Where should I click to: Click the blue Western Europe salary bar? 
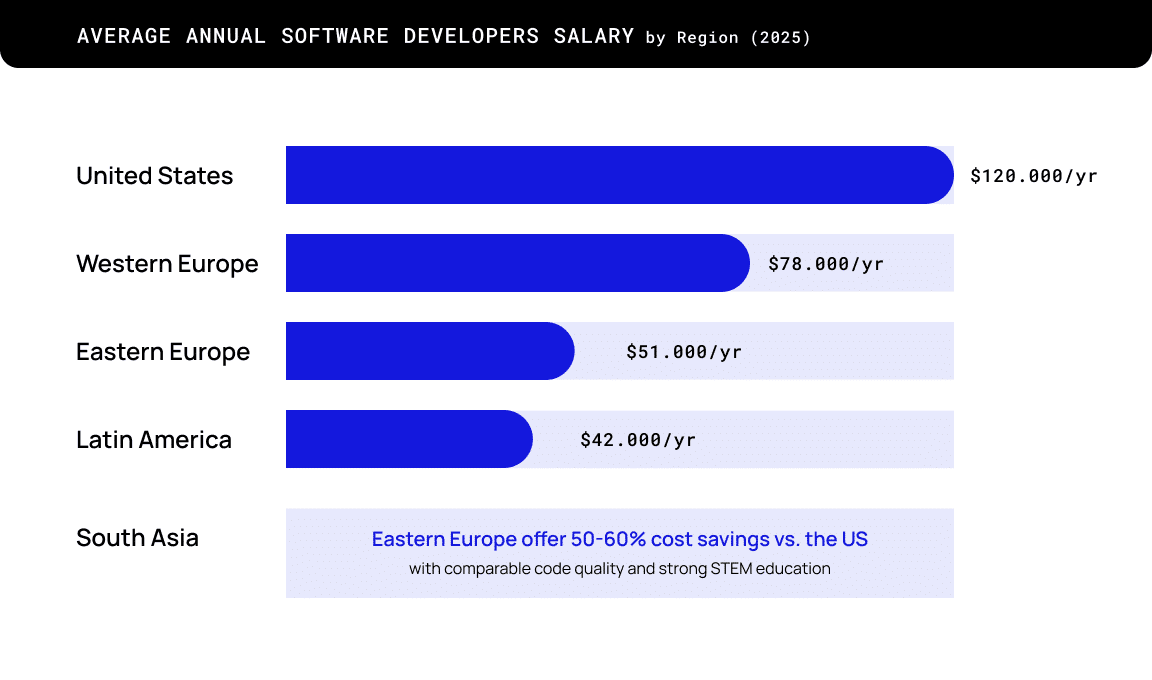(518, 263)
